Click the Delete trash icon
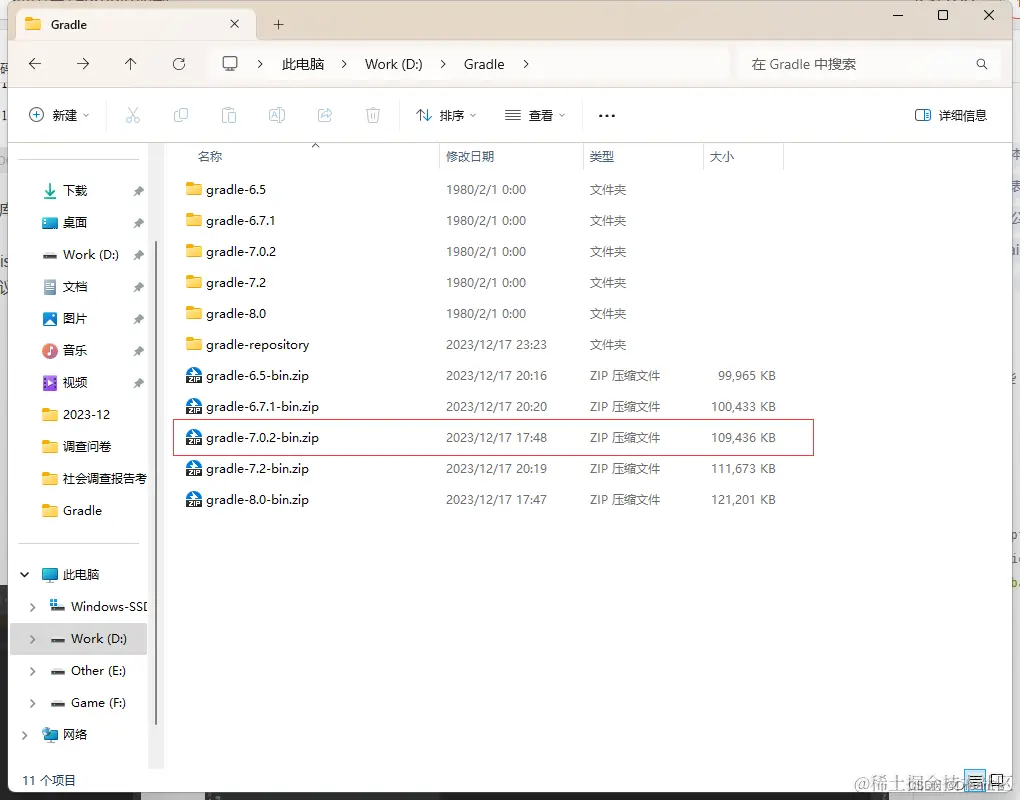1020x800 pixels. pos(373,115)
